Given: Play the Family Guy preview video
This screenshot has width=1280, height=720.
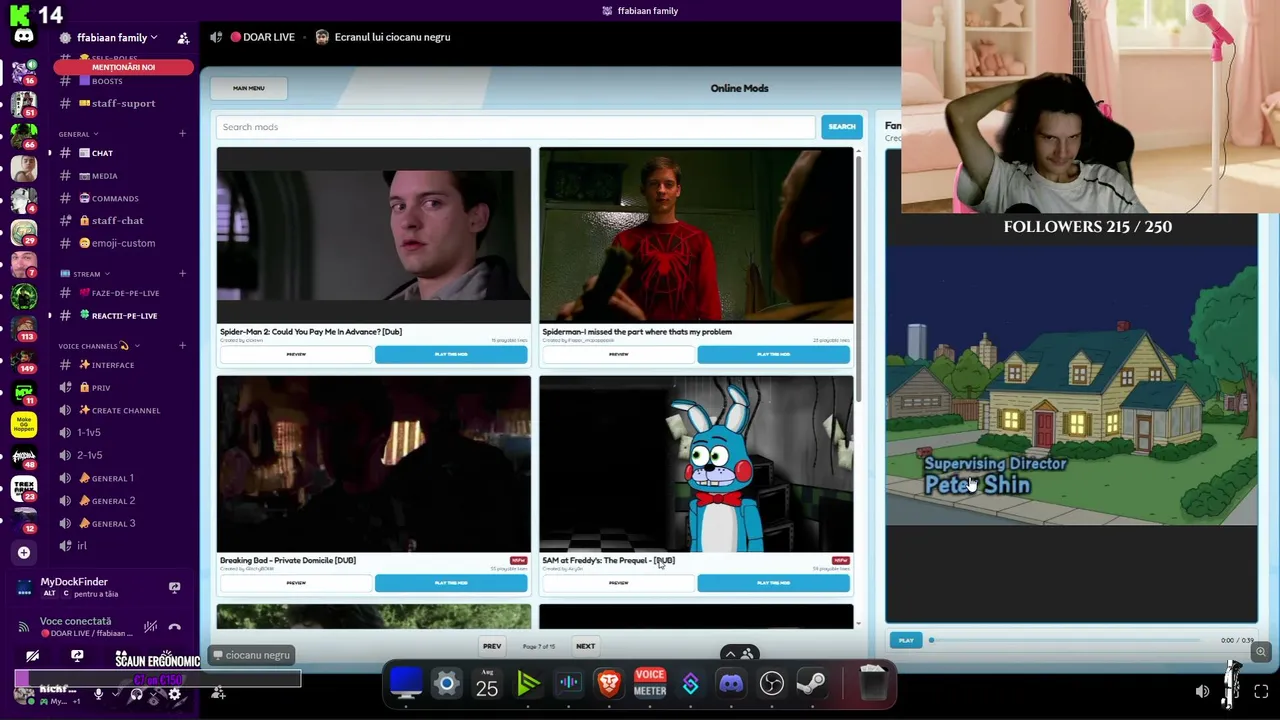Looking at the screenshot, I should click(906, 640).
